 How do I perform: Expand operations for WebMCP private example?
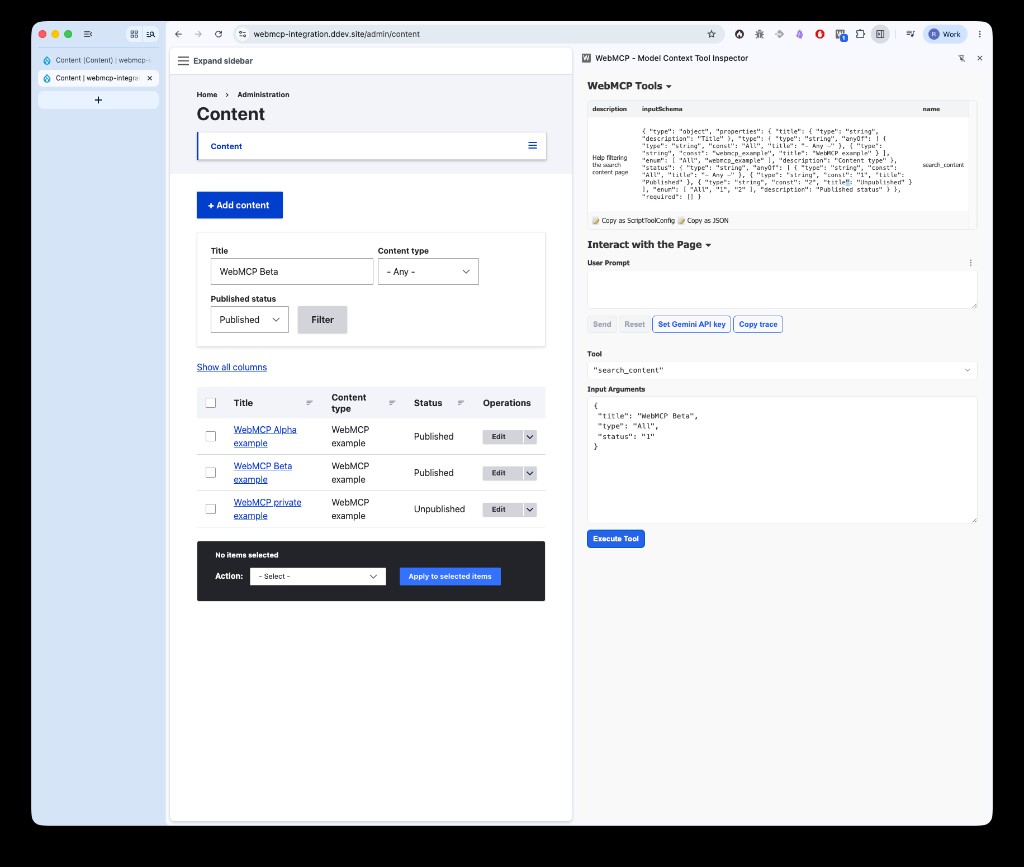[530, 510]
